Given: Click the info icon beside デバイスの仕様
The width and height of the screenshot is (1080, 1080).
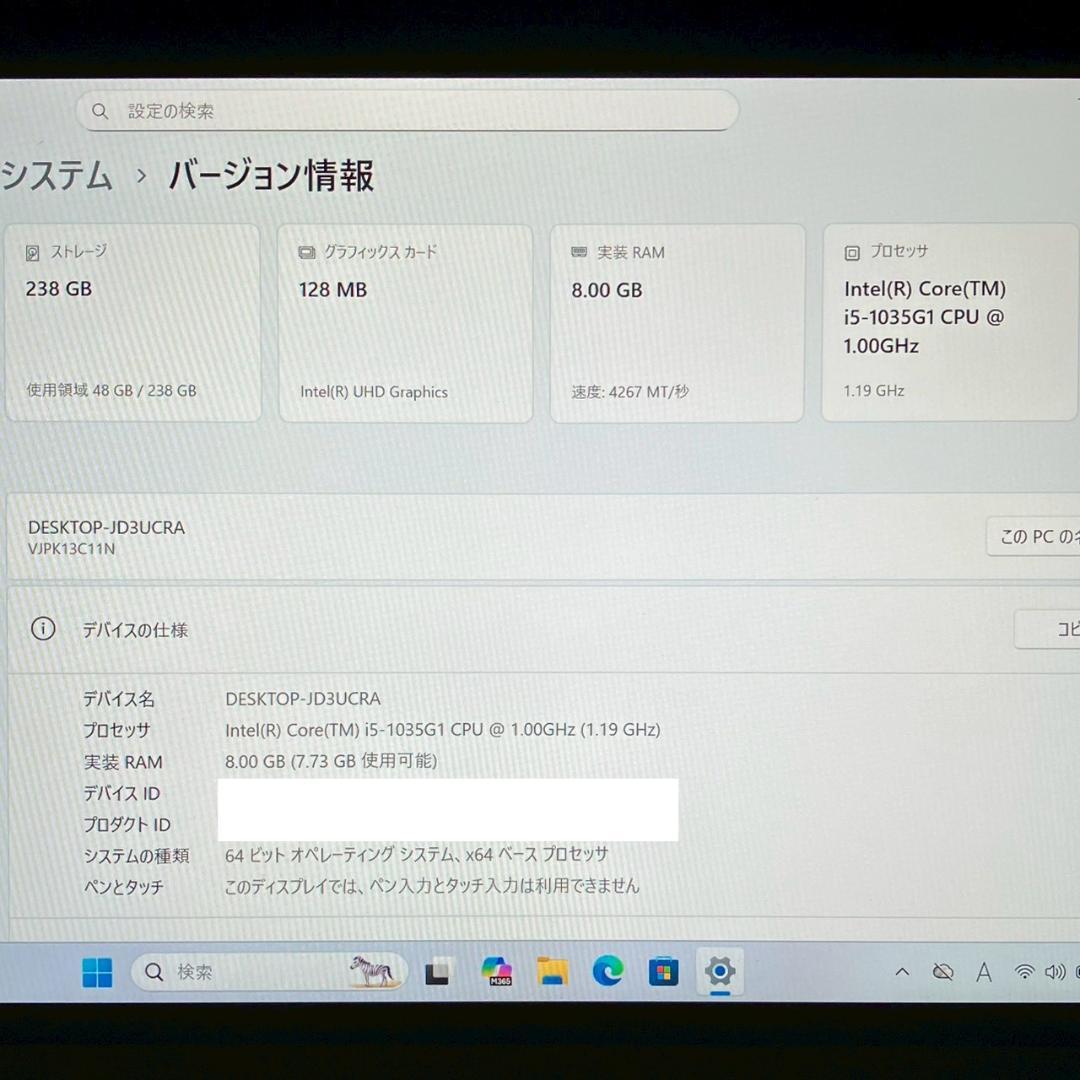Looking at the screenshot, I should (41, 629).
